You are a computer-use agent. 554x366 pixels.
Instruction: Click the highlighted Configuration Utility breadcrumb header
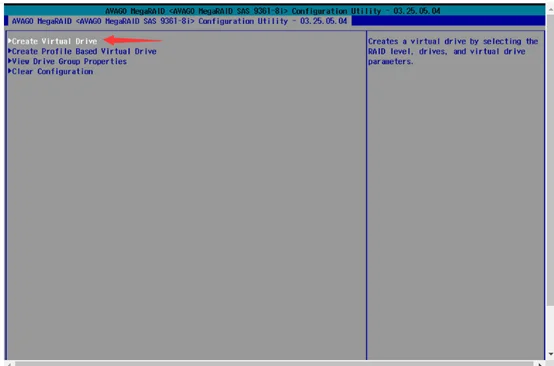pos(179,21)
